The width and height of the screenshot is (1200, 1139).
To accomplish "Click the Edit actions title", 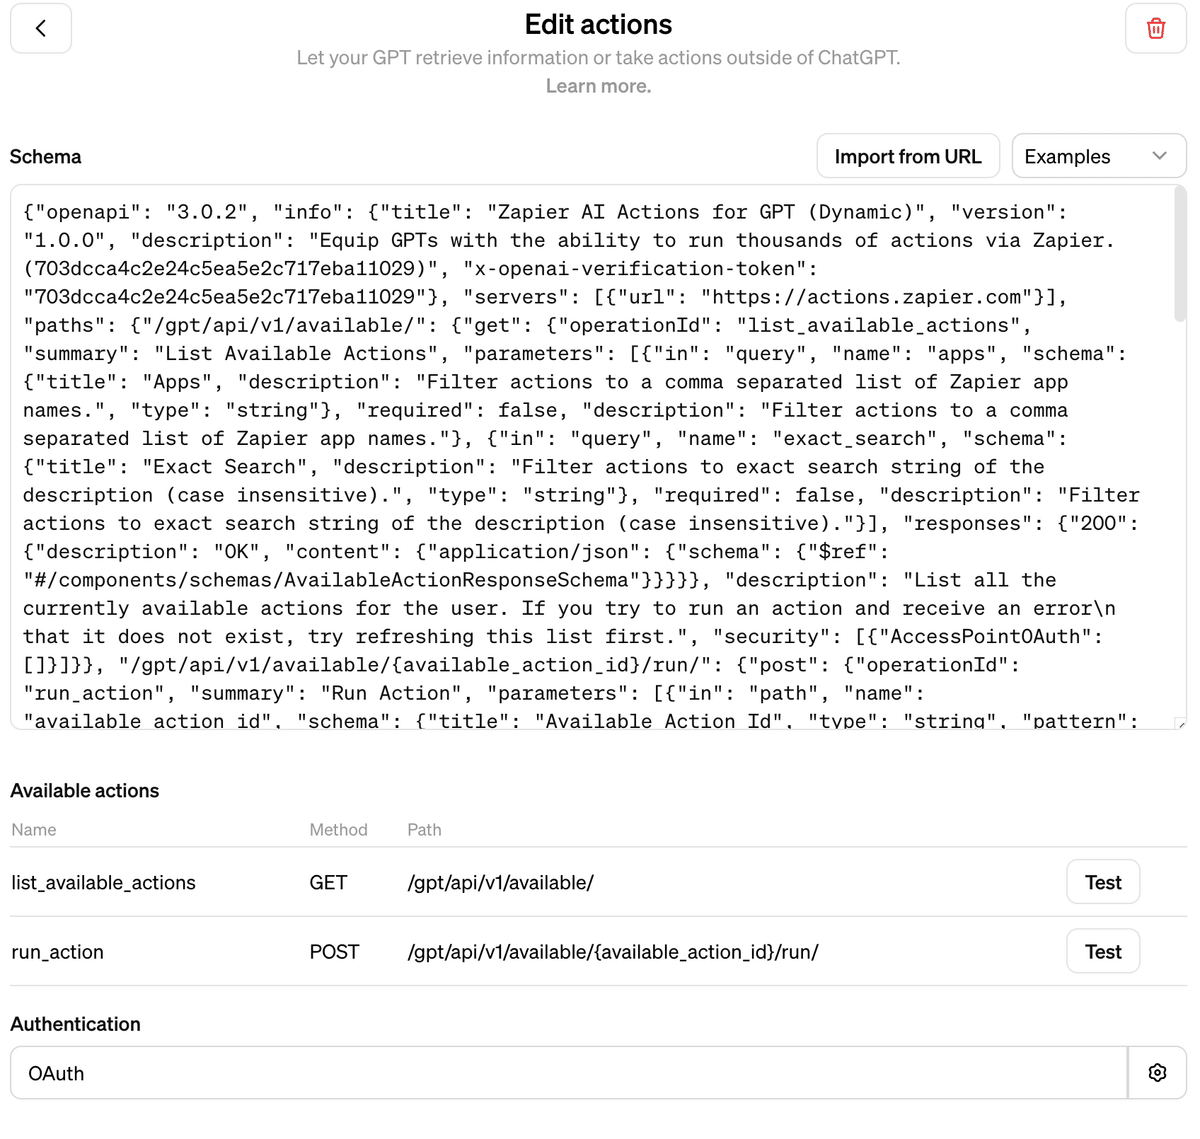I will pyautogui.click(x=598, y=24).
